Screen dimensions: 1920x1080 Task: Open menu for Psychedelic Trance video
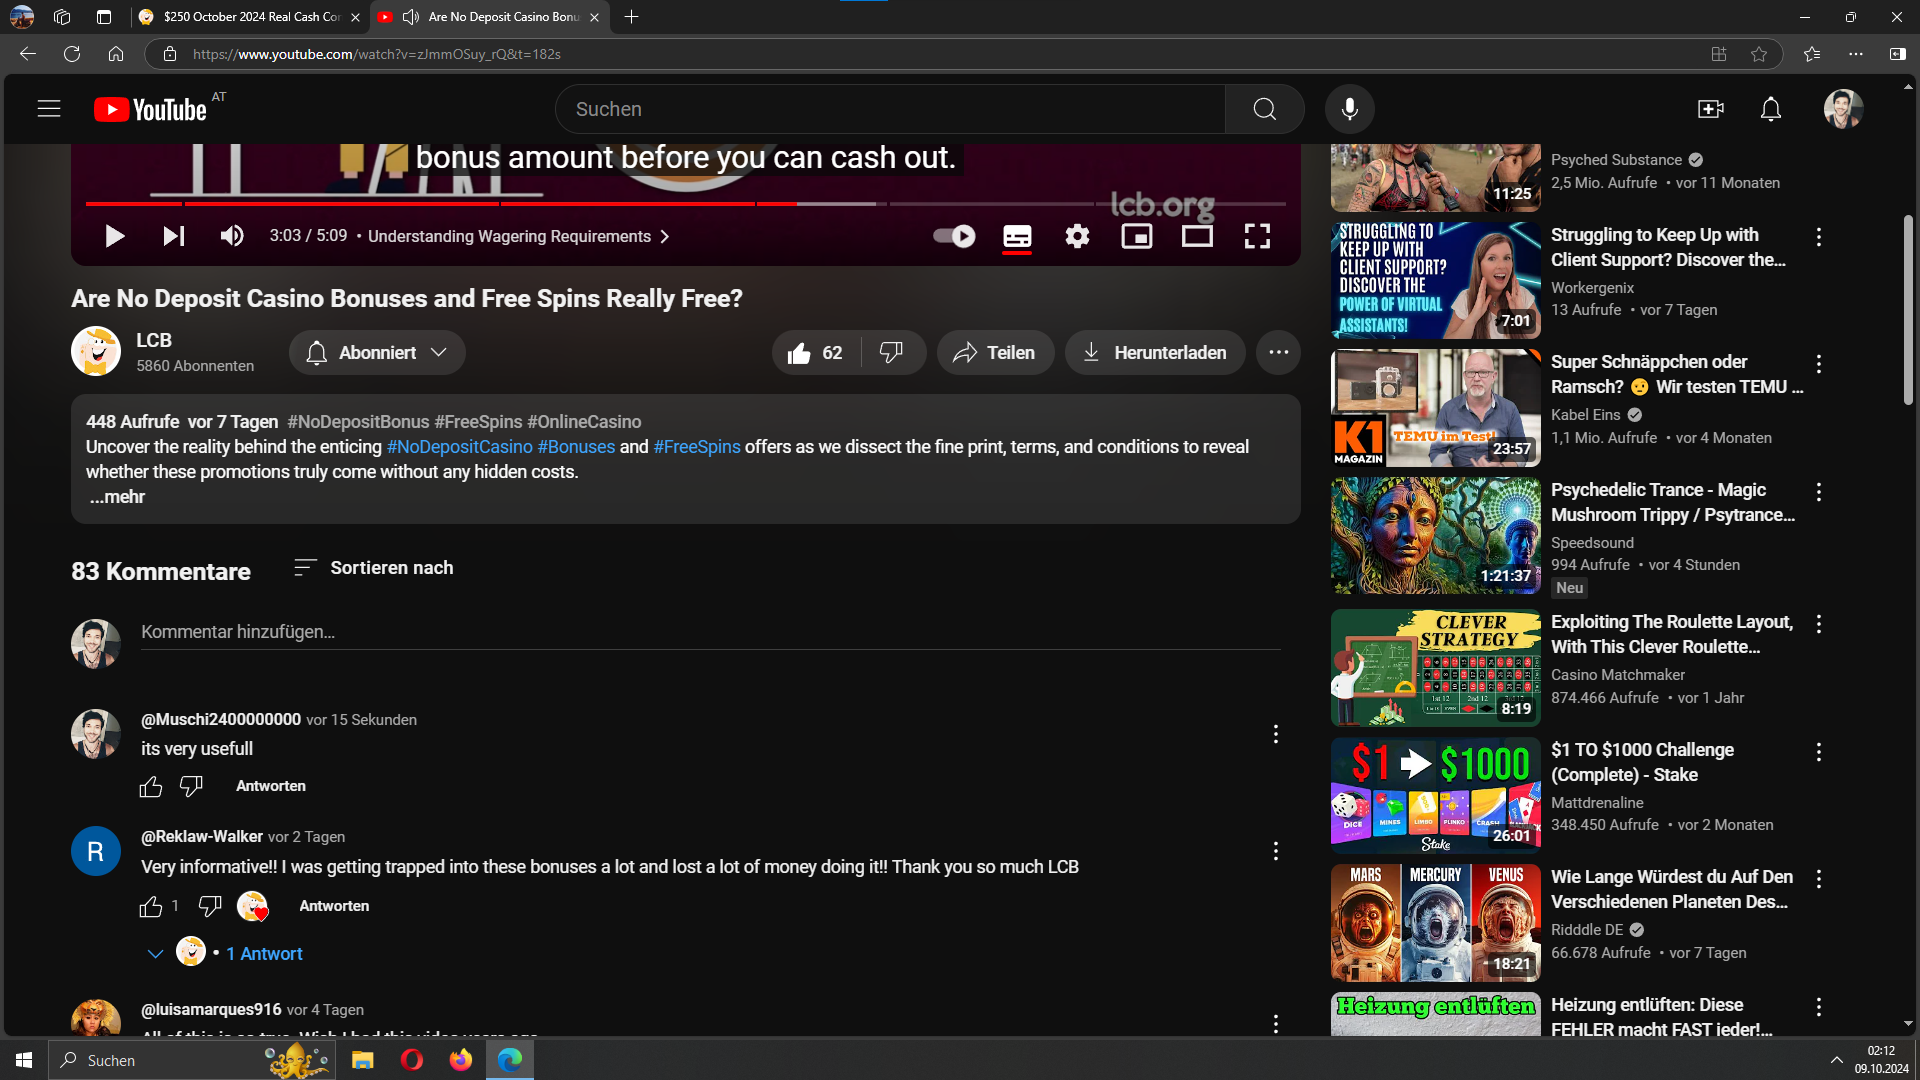(1818, 492)
